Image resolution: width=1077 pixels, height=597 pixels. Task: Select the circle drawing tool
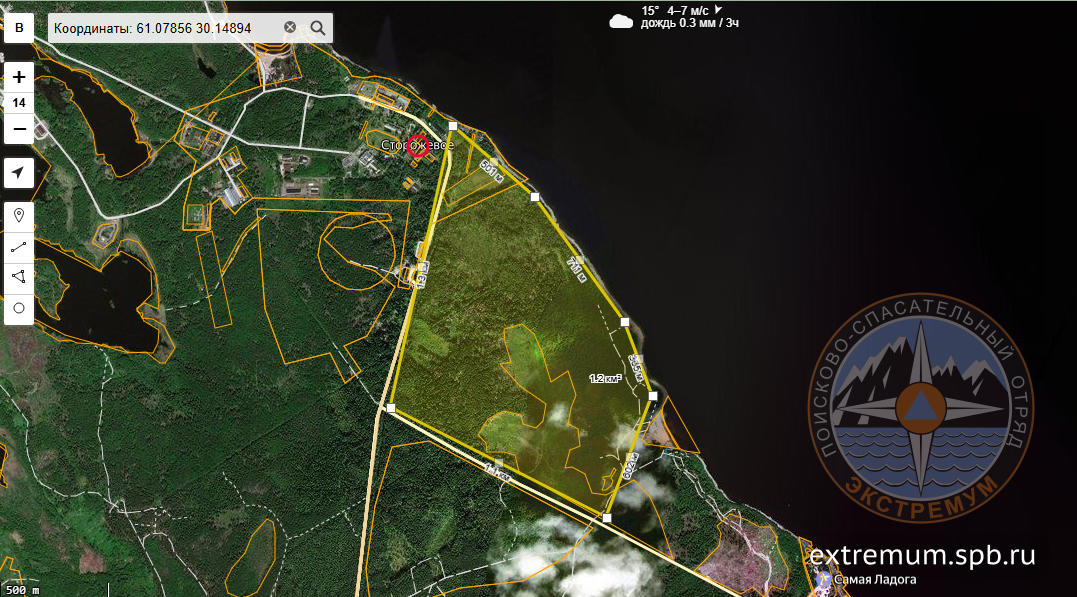19,308
